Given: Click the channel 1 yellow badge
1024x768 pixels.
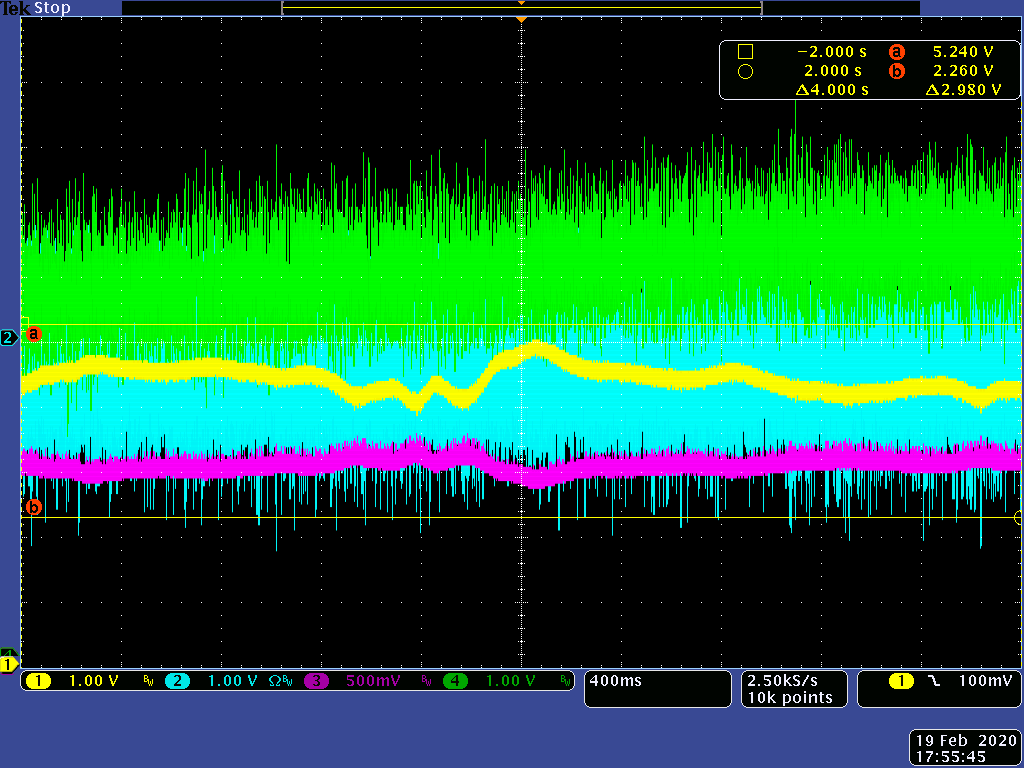Looking at the screenshot, I should click(x=38, y=681).
